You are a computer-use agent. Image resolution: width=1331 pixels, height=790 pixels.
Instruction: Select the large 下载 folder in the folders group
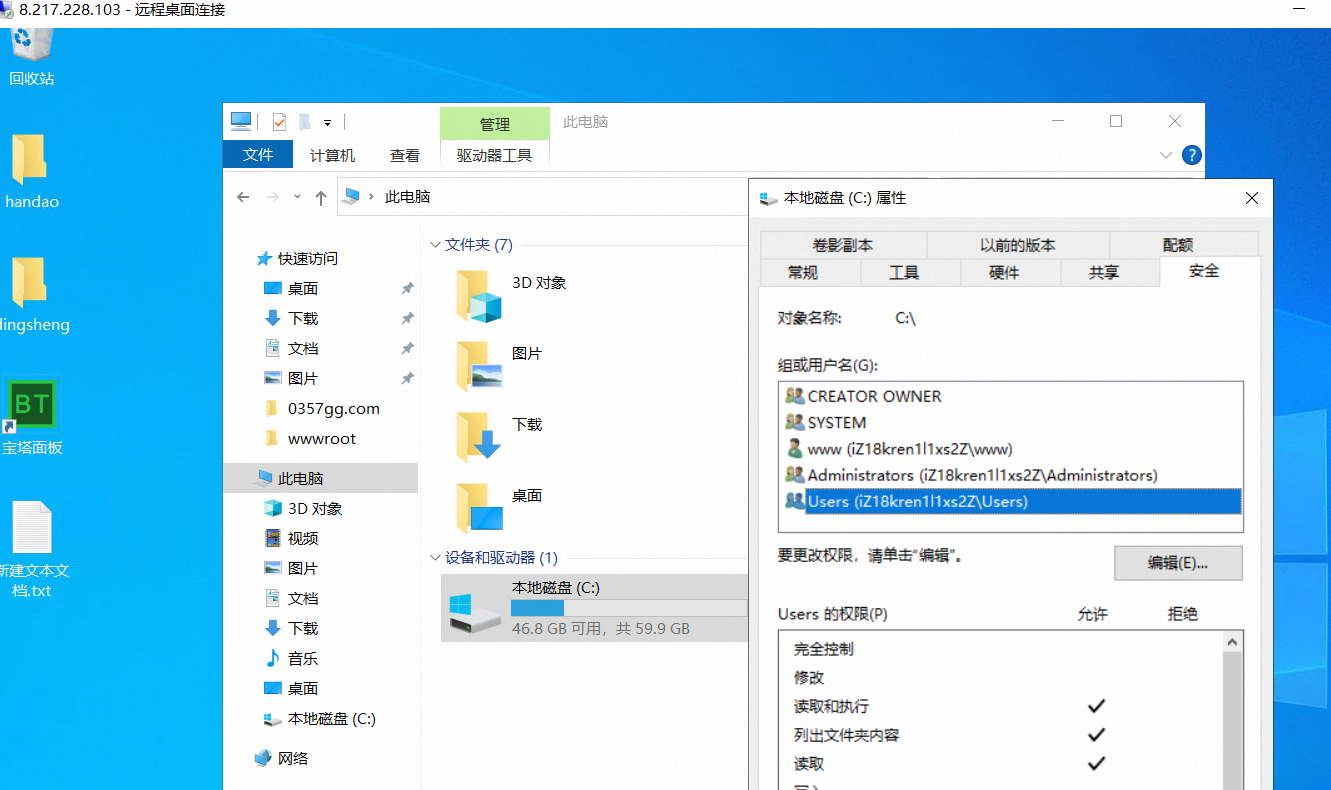click(x=500, y=436)
